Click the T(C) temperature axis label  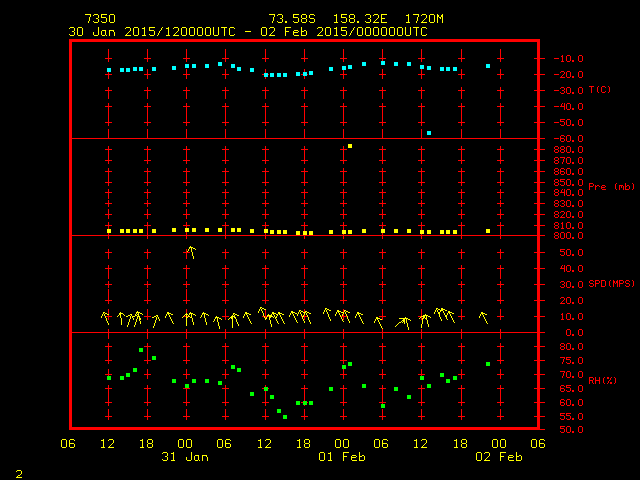[600, 90]
